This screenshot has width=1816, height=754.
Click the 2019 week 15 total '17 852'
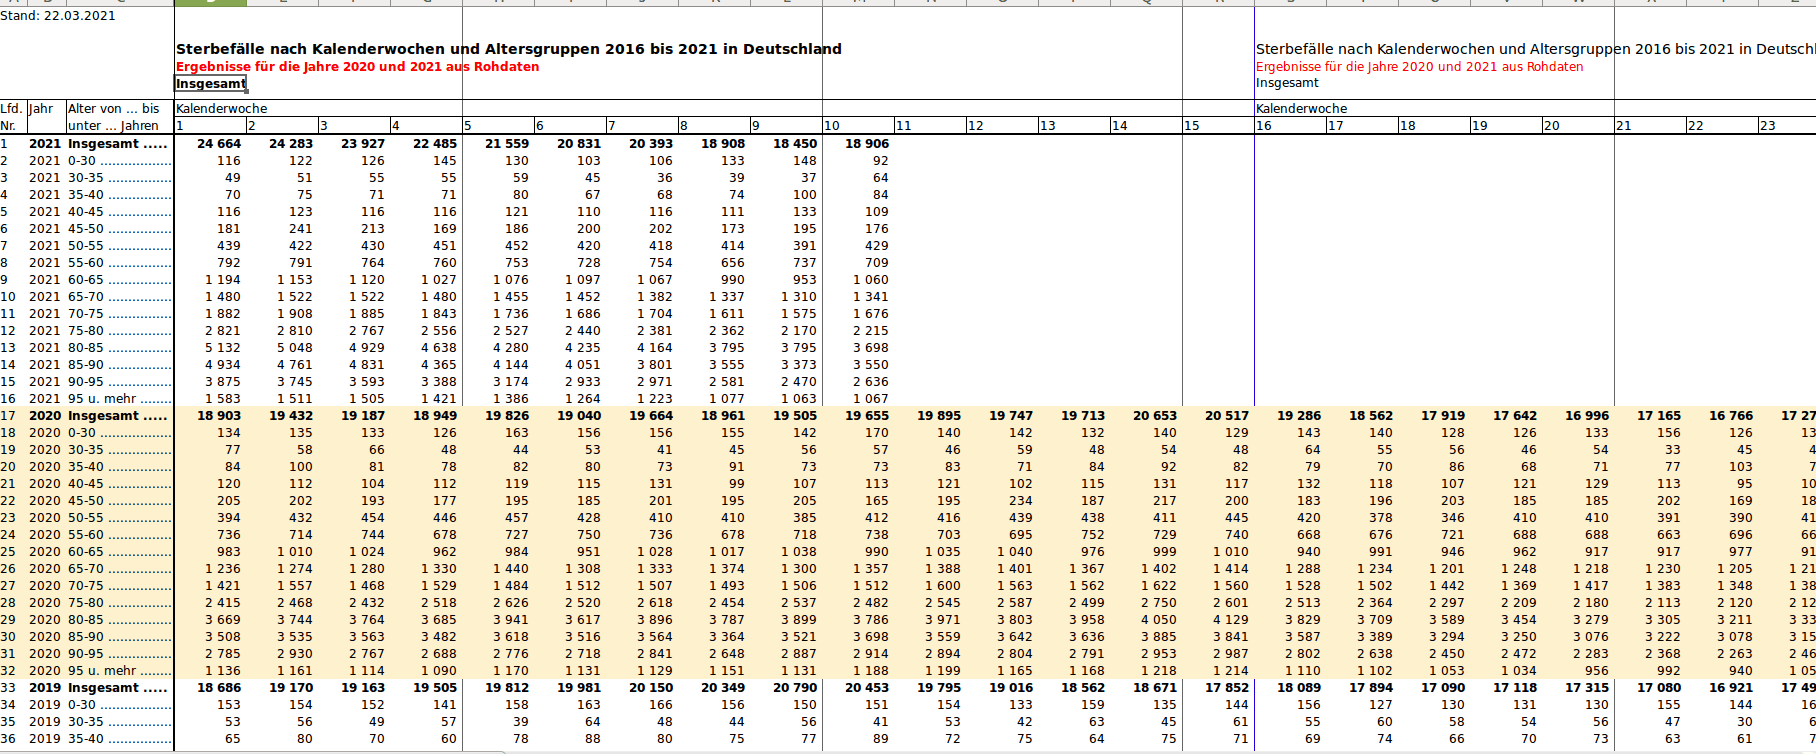(1227, 688)
